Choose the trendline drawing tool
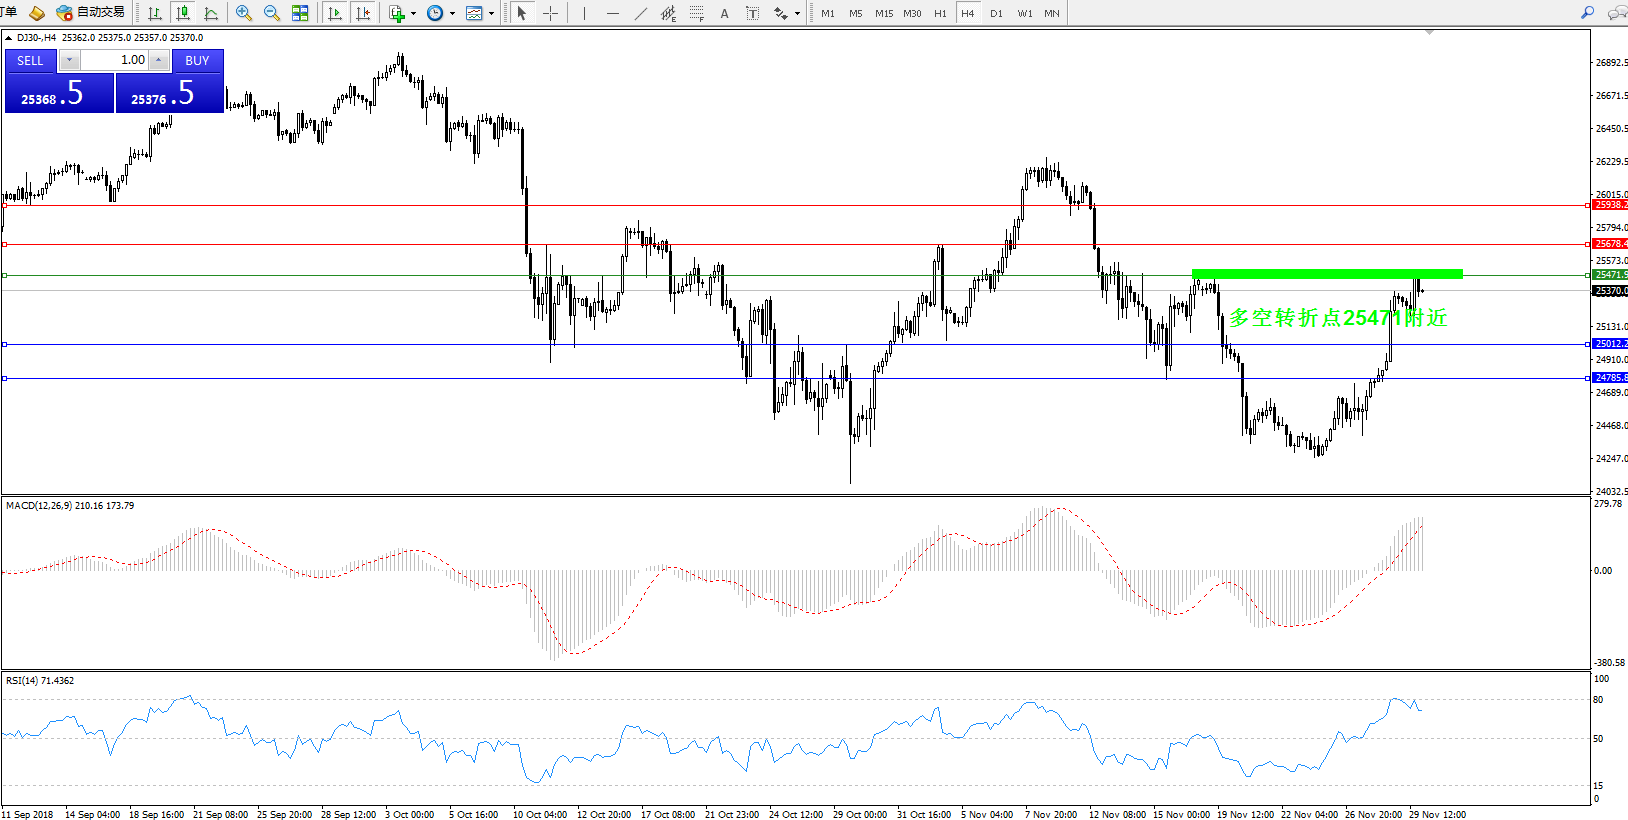Viewport: 1628px width, 820px height. tap(640, 13)
